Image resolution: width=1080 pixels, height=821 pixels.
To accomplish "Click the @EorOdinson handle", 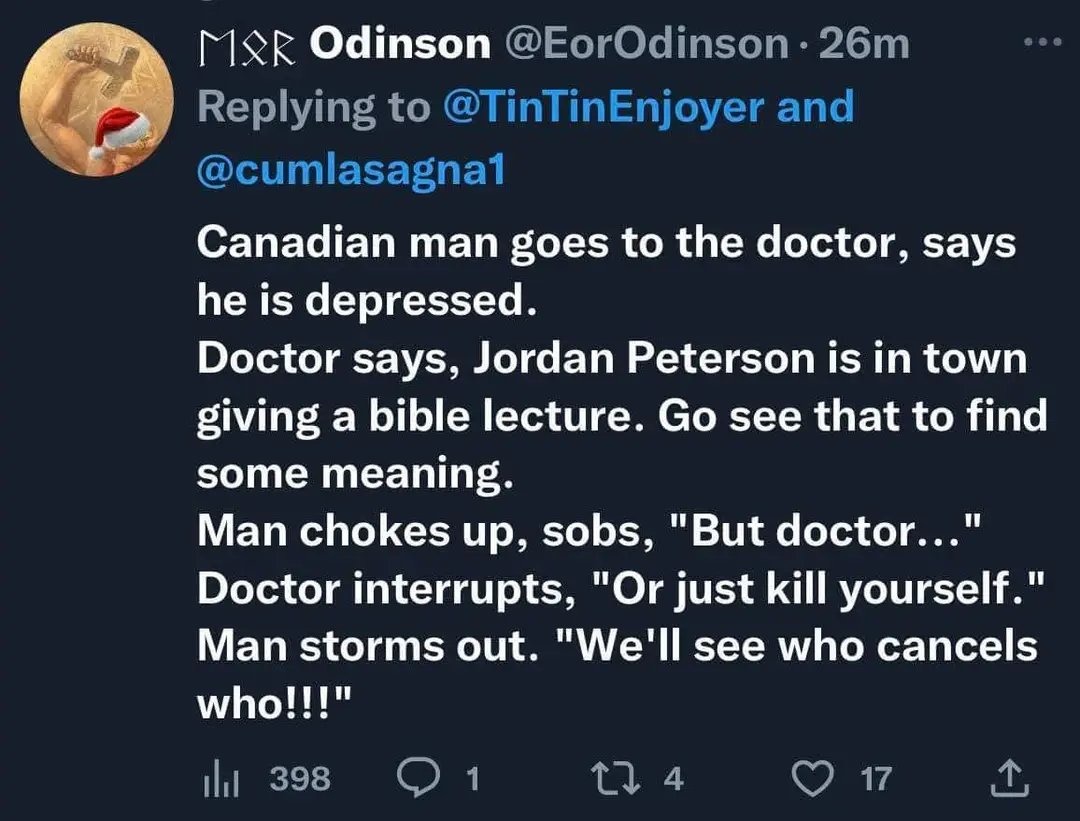I will pos(651,44).
